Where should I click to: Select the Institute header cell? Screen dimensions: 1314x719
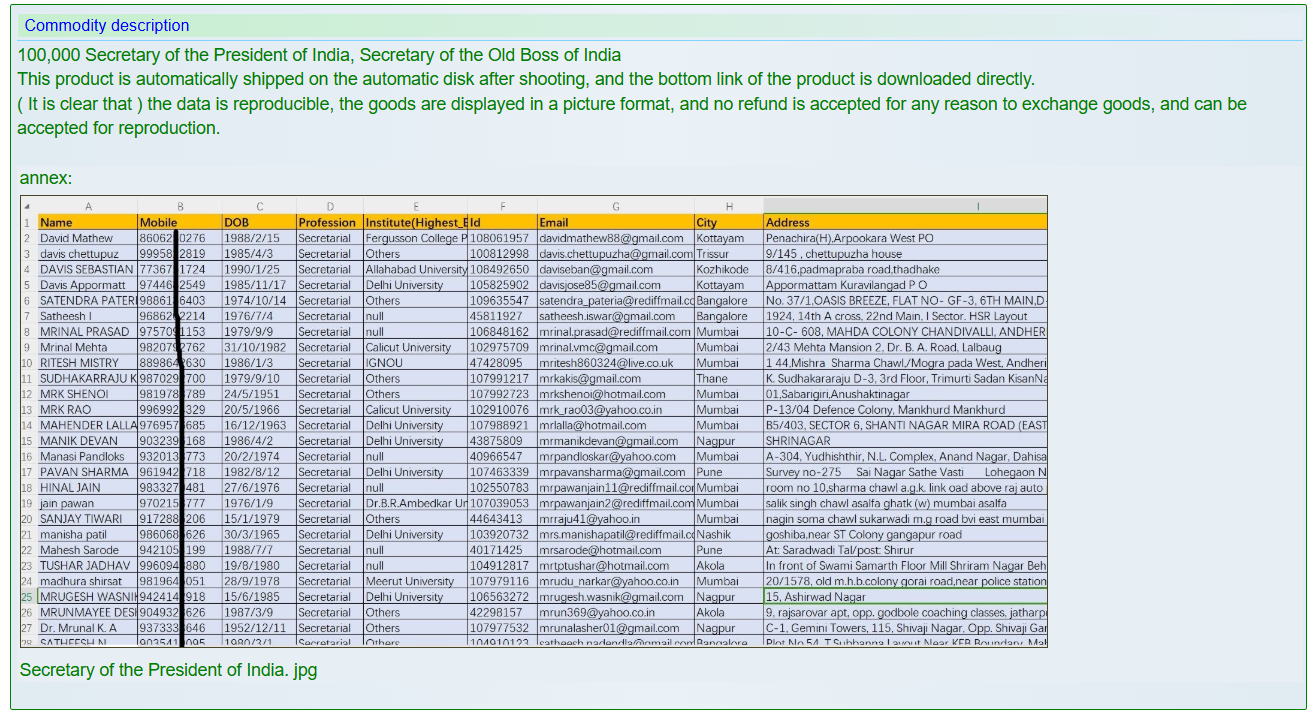coord(414,222)
